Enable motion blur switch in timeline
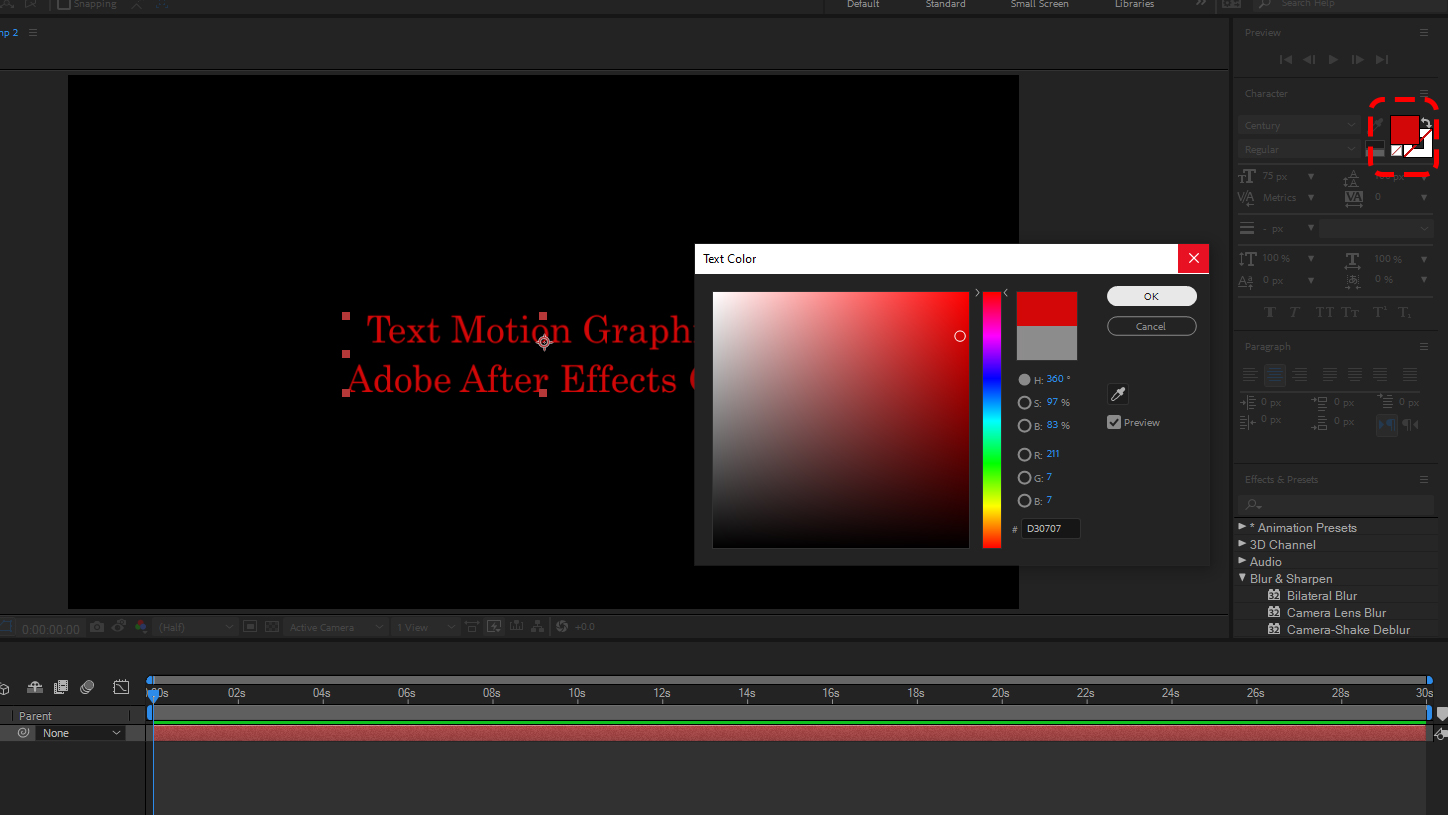Viewport: 1448px width, 815px height. [x=87, y=687]
